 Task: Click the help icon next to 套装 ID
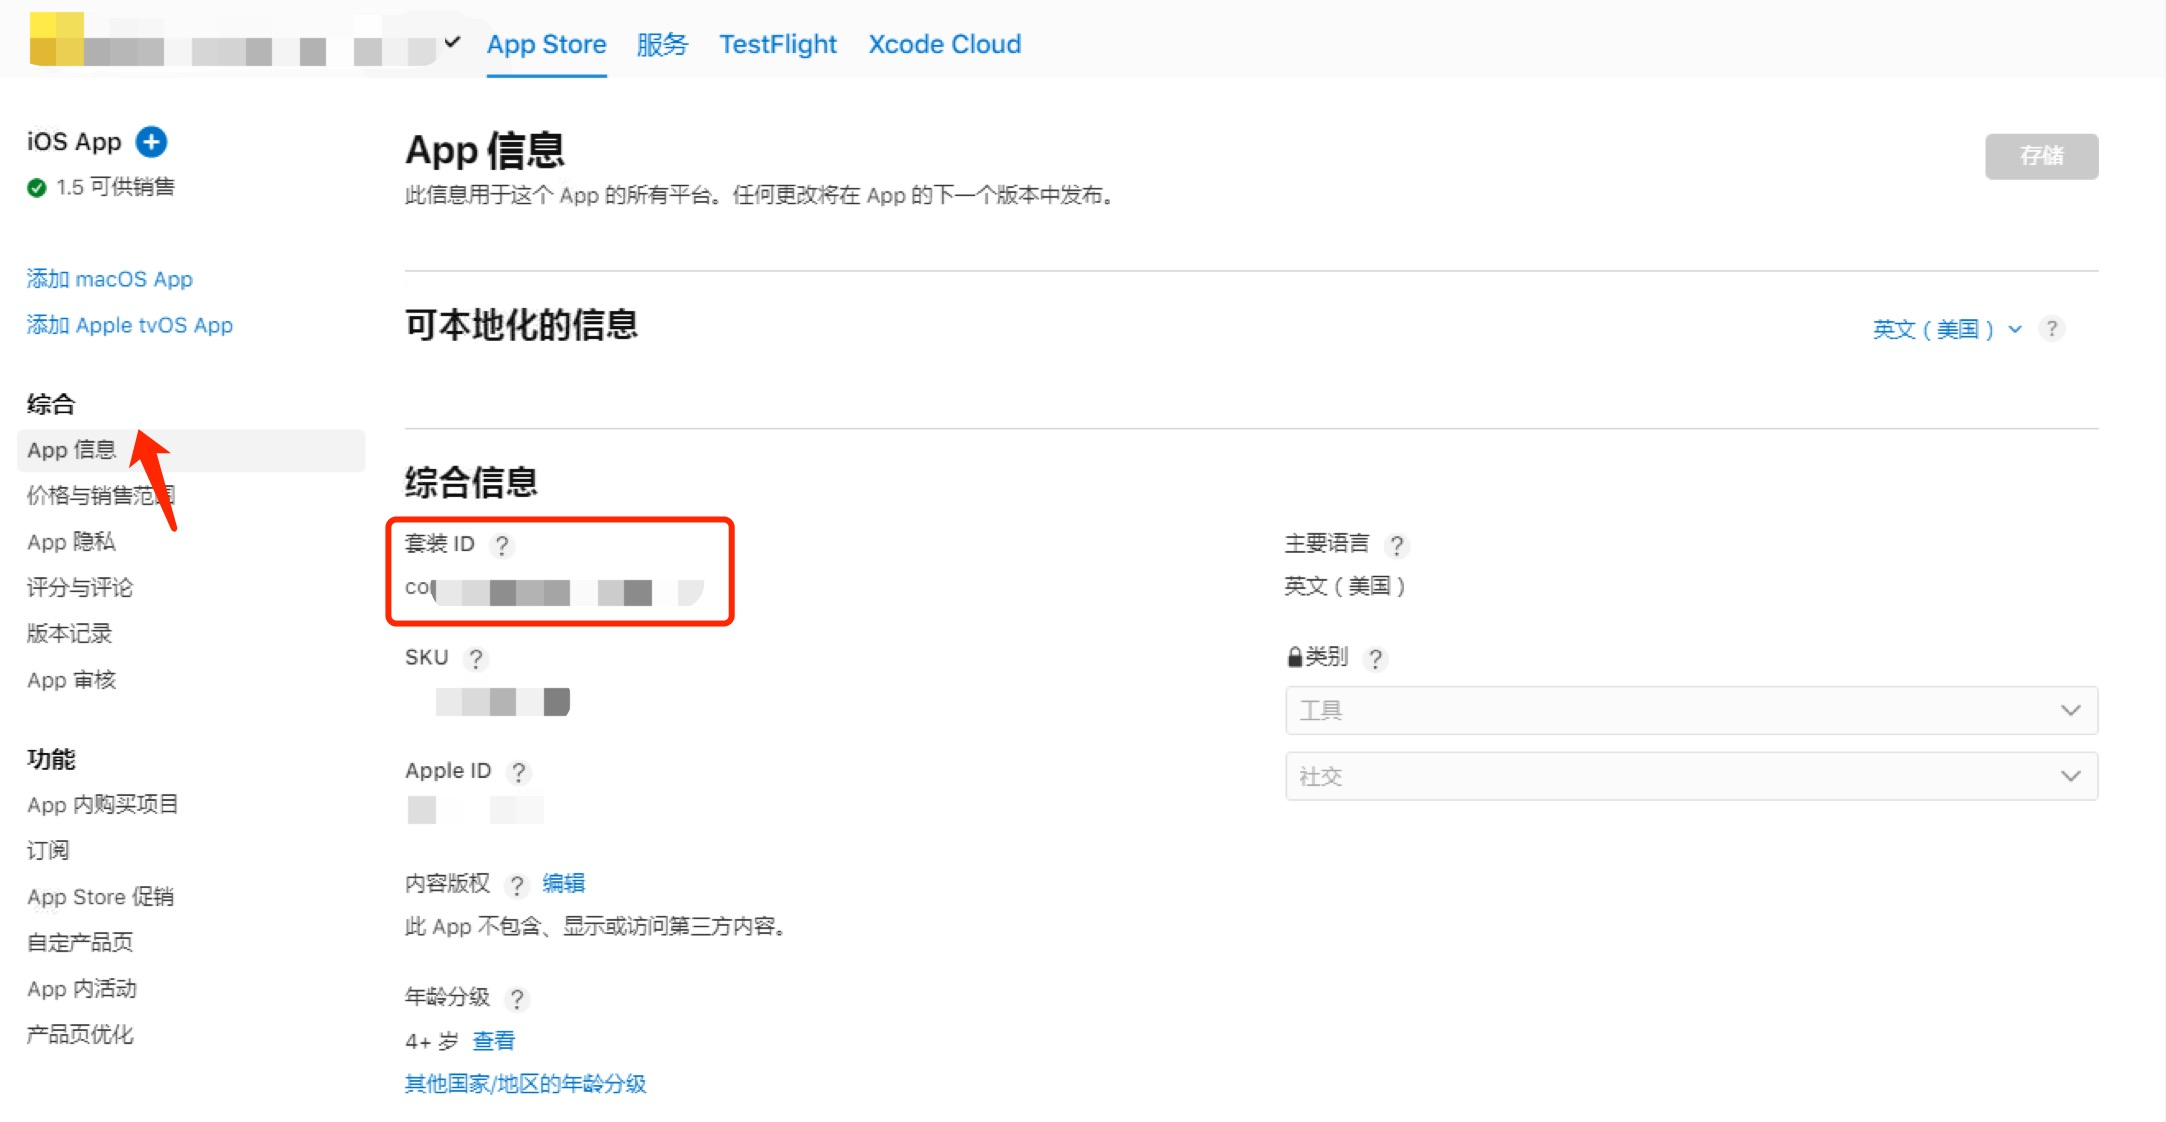(x=503, y=545)
